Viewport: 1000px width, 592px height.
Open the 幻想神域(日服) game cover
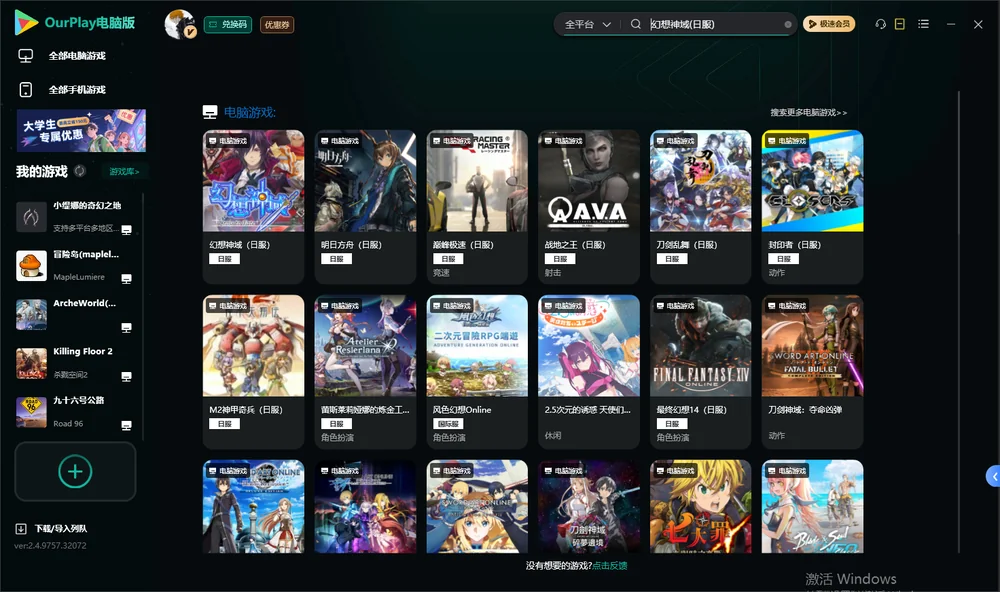pos(253,181)
